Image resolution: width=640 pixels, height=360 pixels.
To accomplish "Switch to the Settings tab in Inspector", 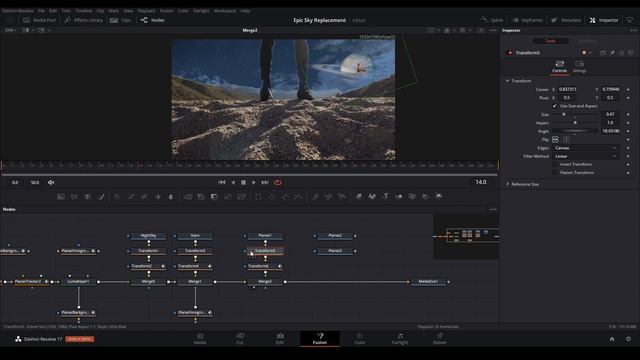I will (x=579, y=67).
